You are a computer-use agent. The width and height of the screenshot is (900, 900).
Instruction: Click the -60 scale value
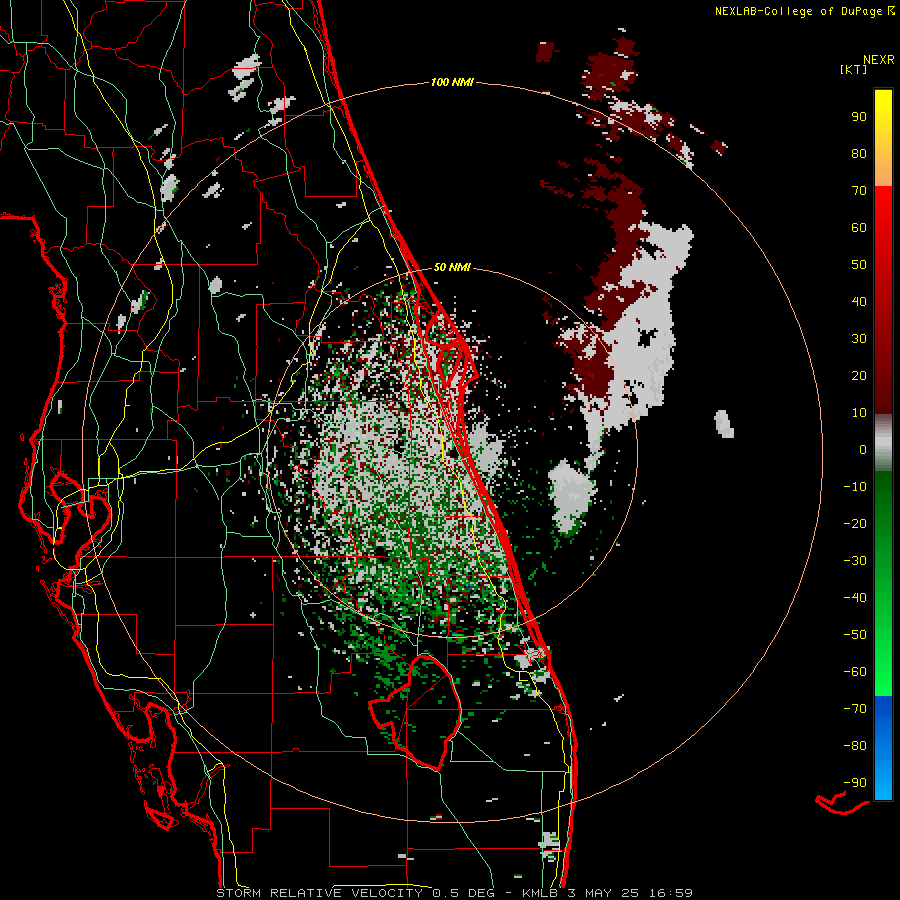[x=855, y=672]
